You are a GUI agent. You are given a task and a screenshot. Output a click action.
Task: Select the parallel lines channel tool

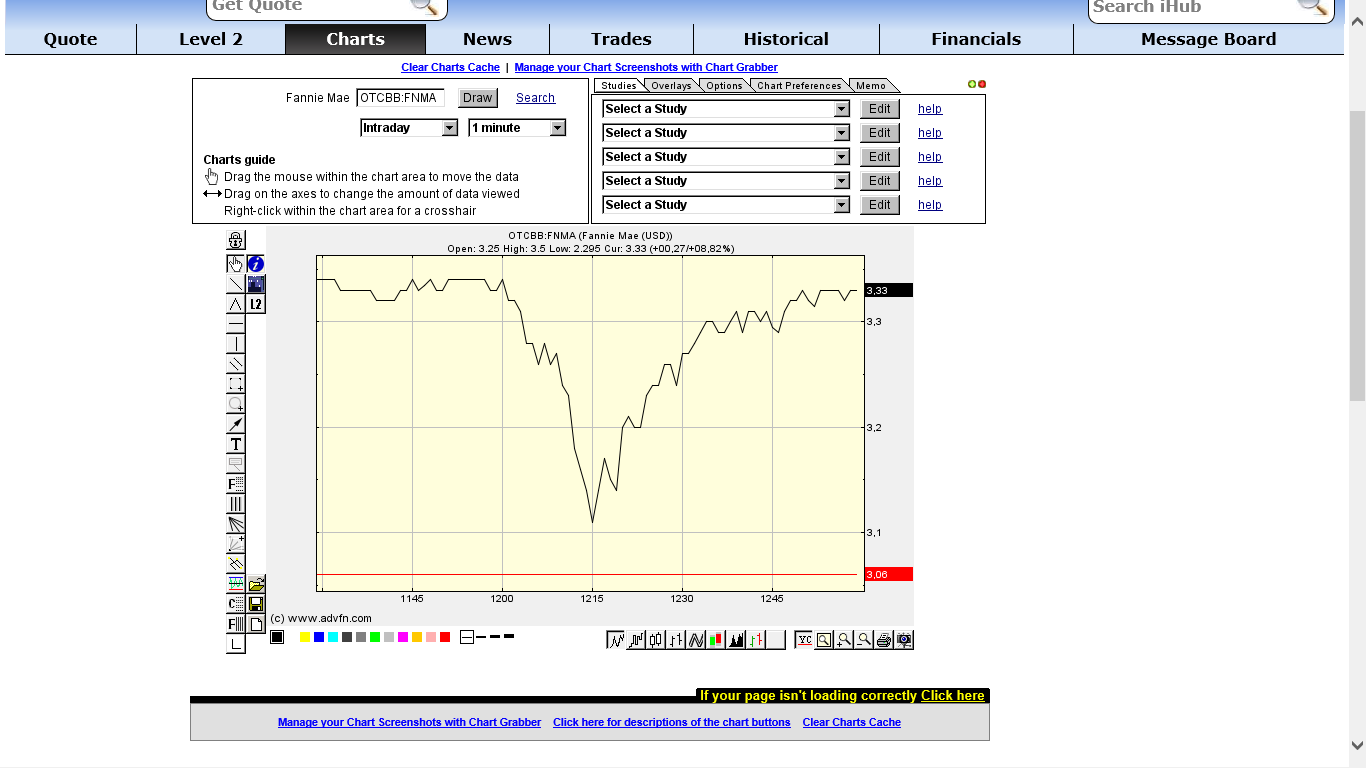click(236, 364)
